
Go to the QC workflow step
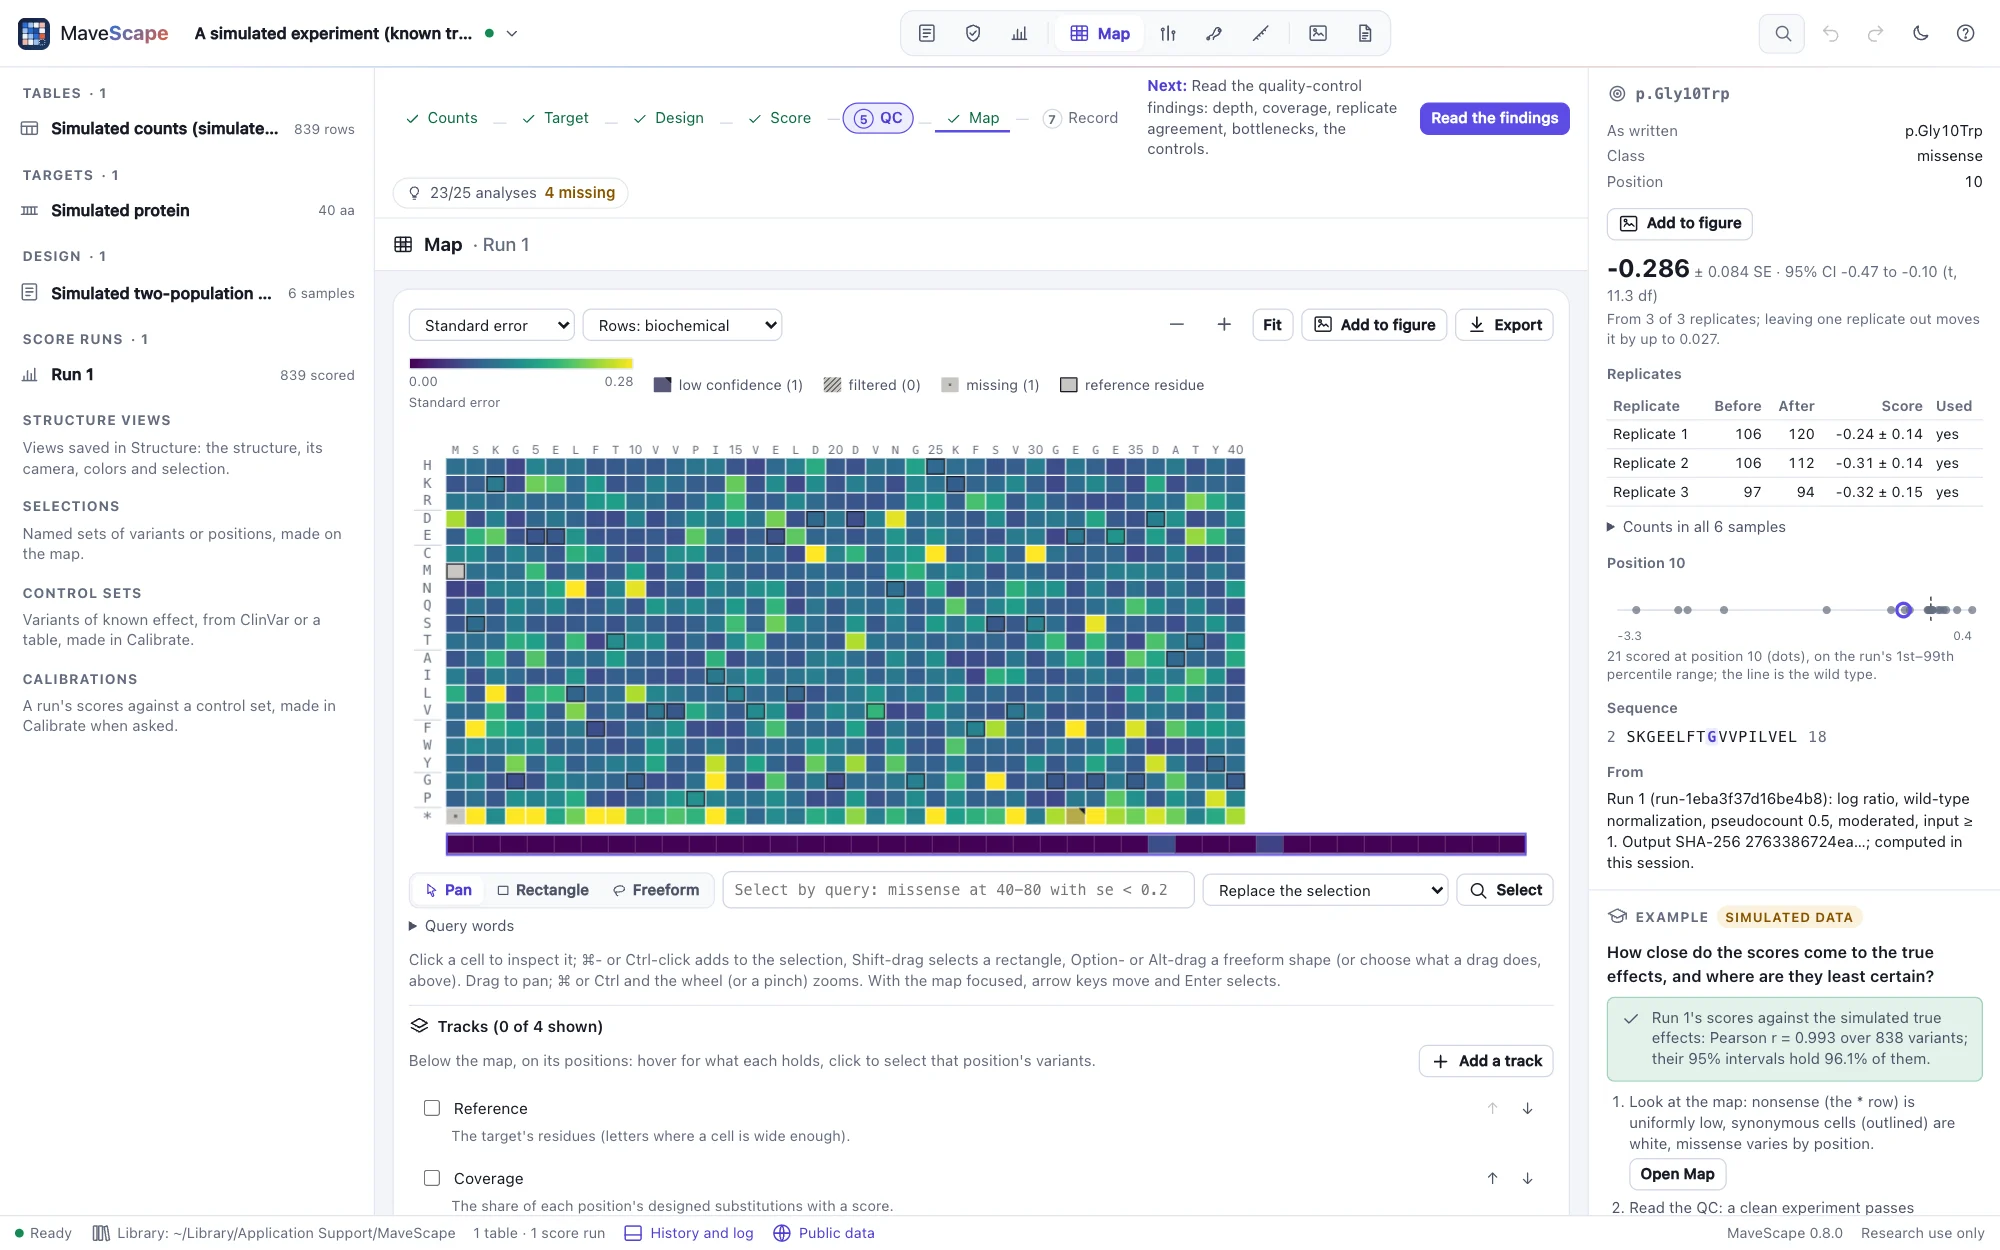pos(878,118)
